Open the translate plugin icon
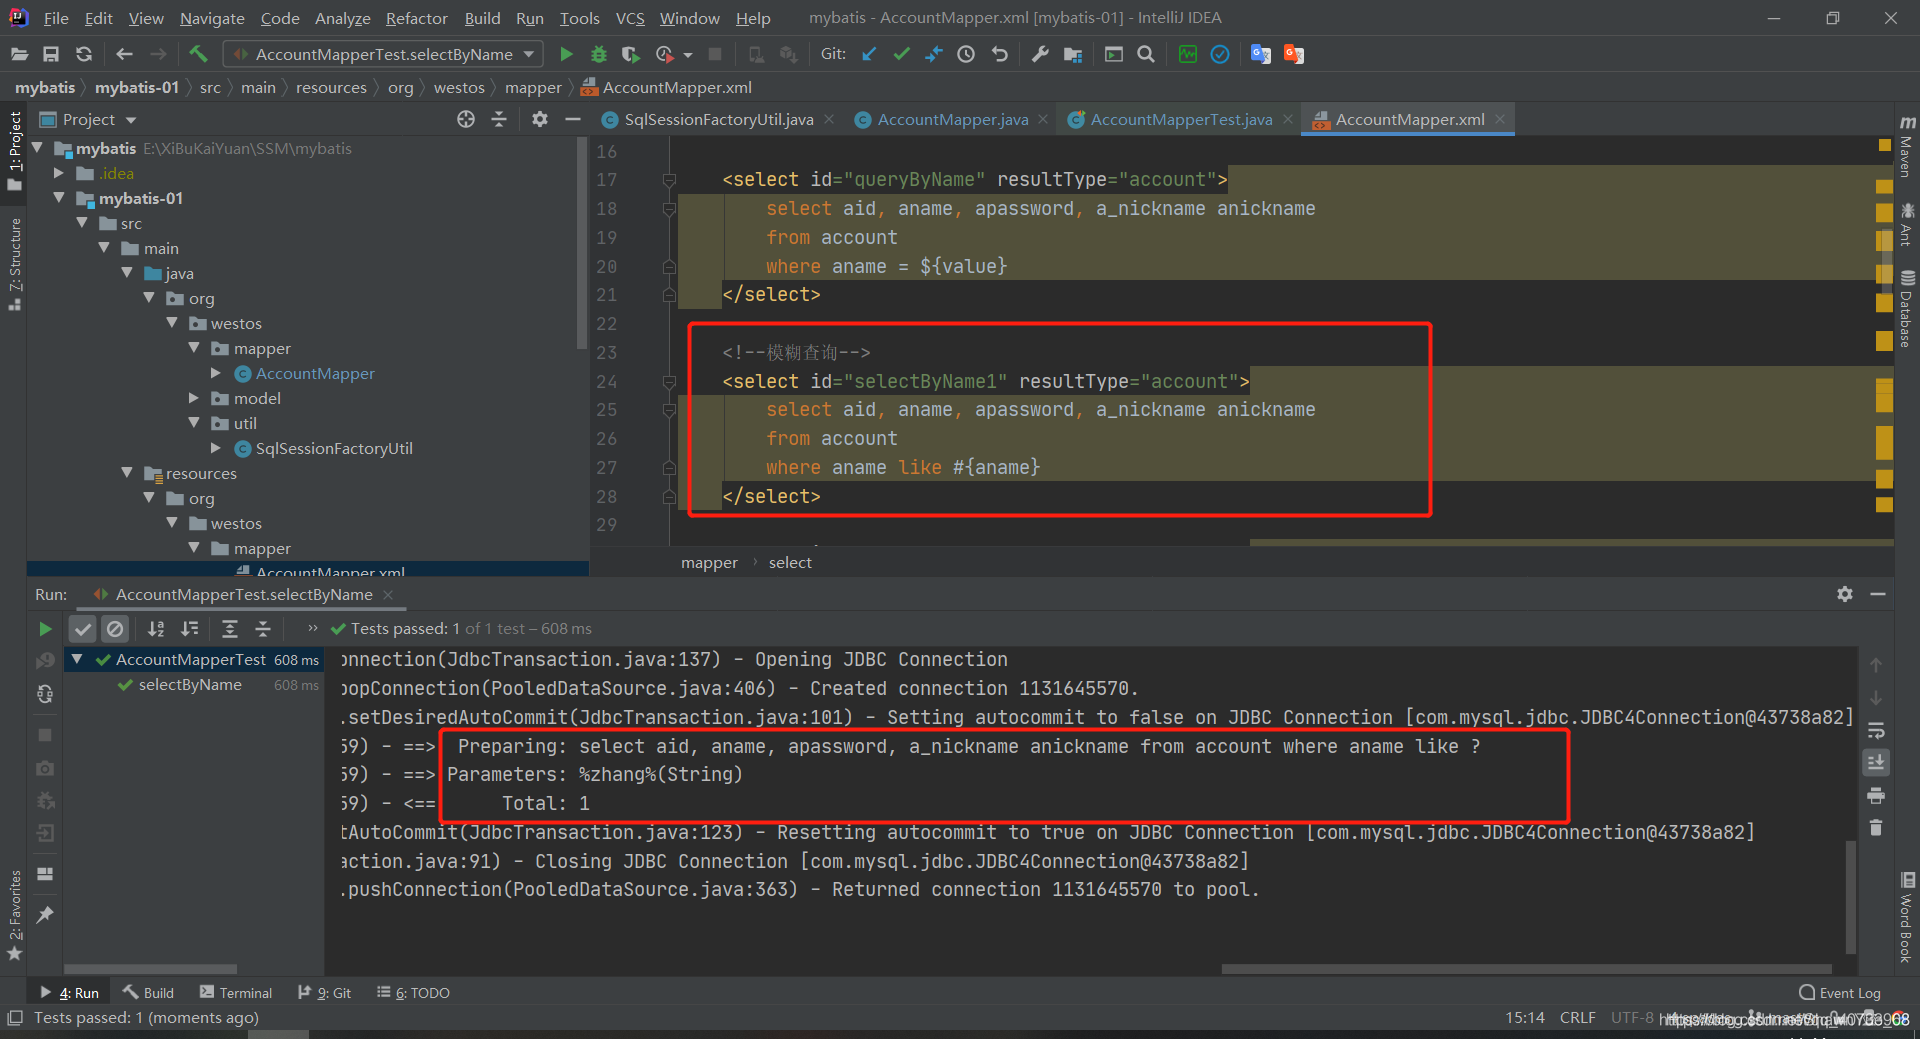The image size is (1920, 1039). tap(1261, 54)
